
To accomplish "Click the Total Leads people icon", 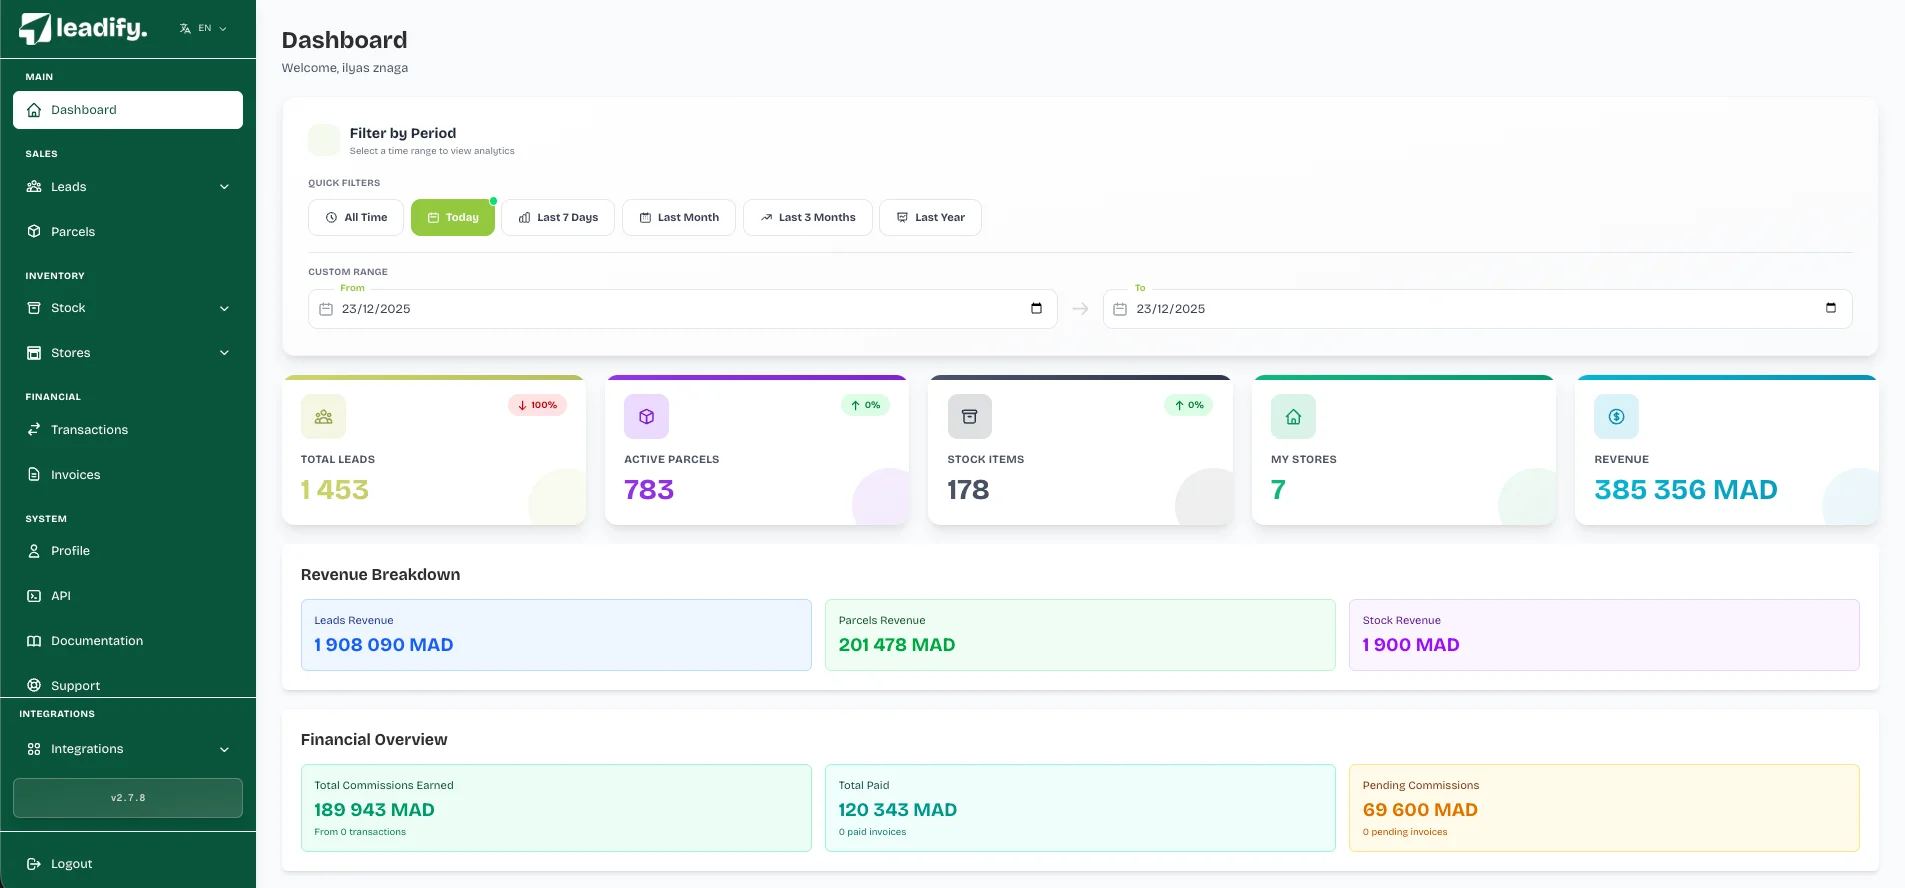I will [x=323, y=417].
